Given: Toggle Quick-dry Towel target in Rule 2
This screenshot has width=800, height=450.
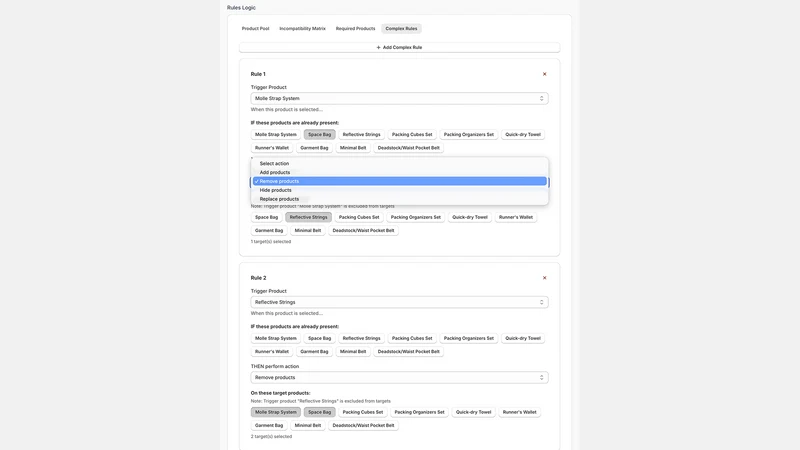Looking at the screenshot, I should point(473,412).
